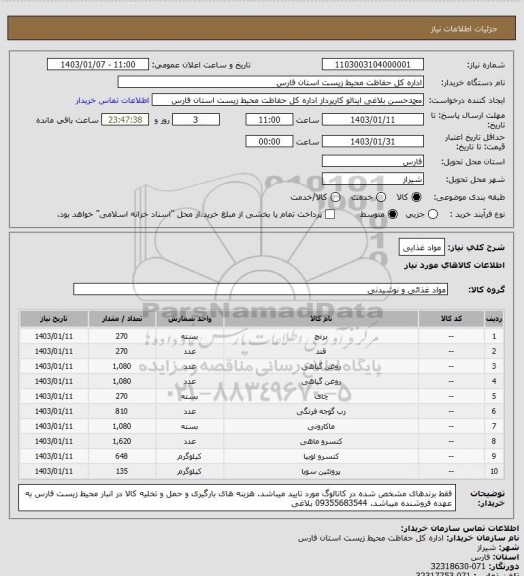Viewport: 524px width, 576px height.
Task: Click the countdown timer 23:47:38
Action: click(x=125, y=120)
